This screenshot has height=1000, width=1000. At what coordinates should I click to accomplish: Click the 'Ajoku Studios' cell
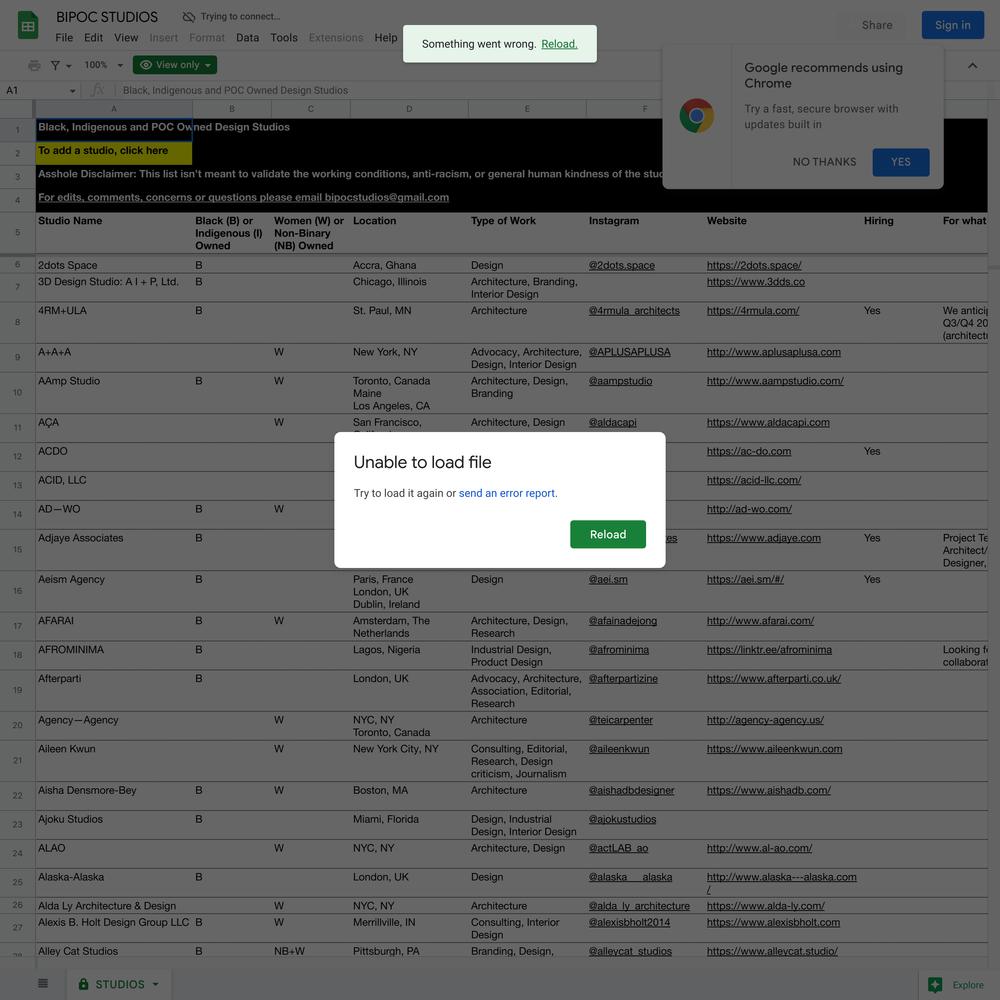coord(114,825)
